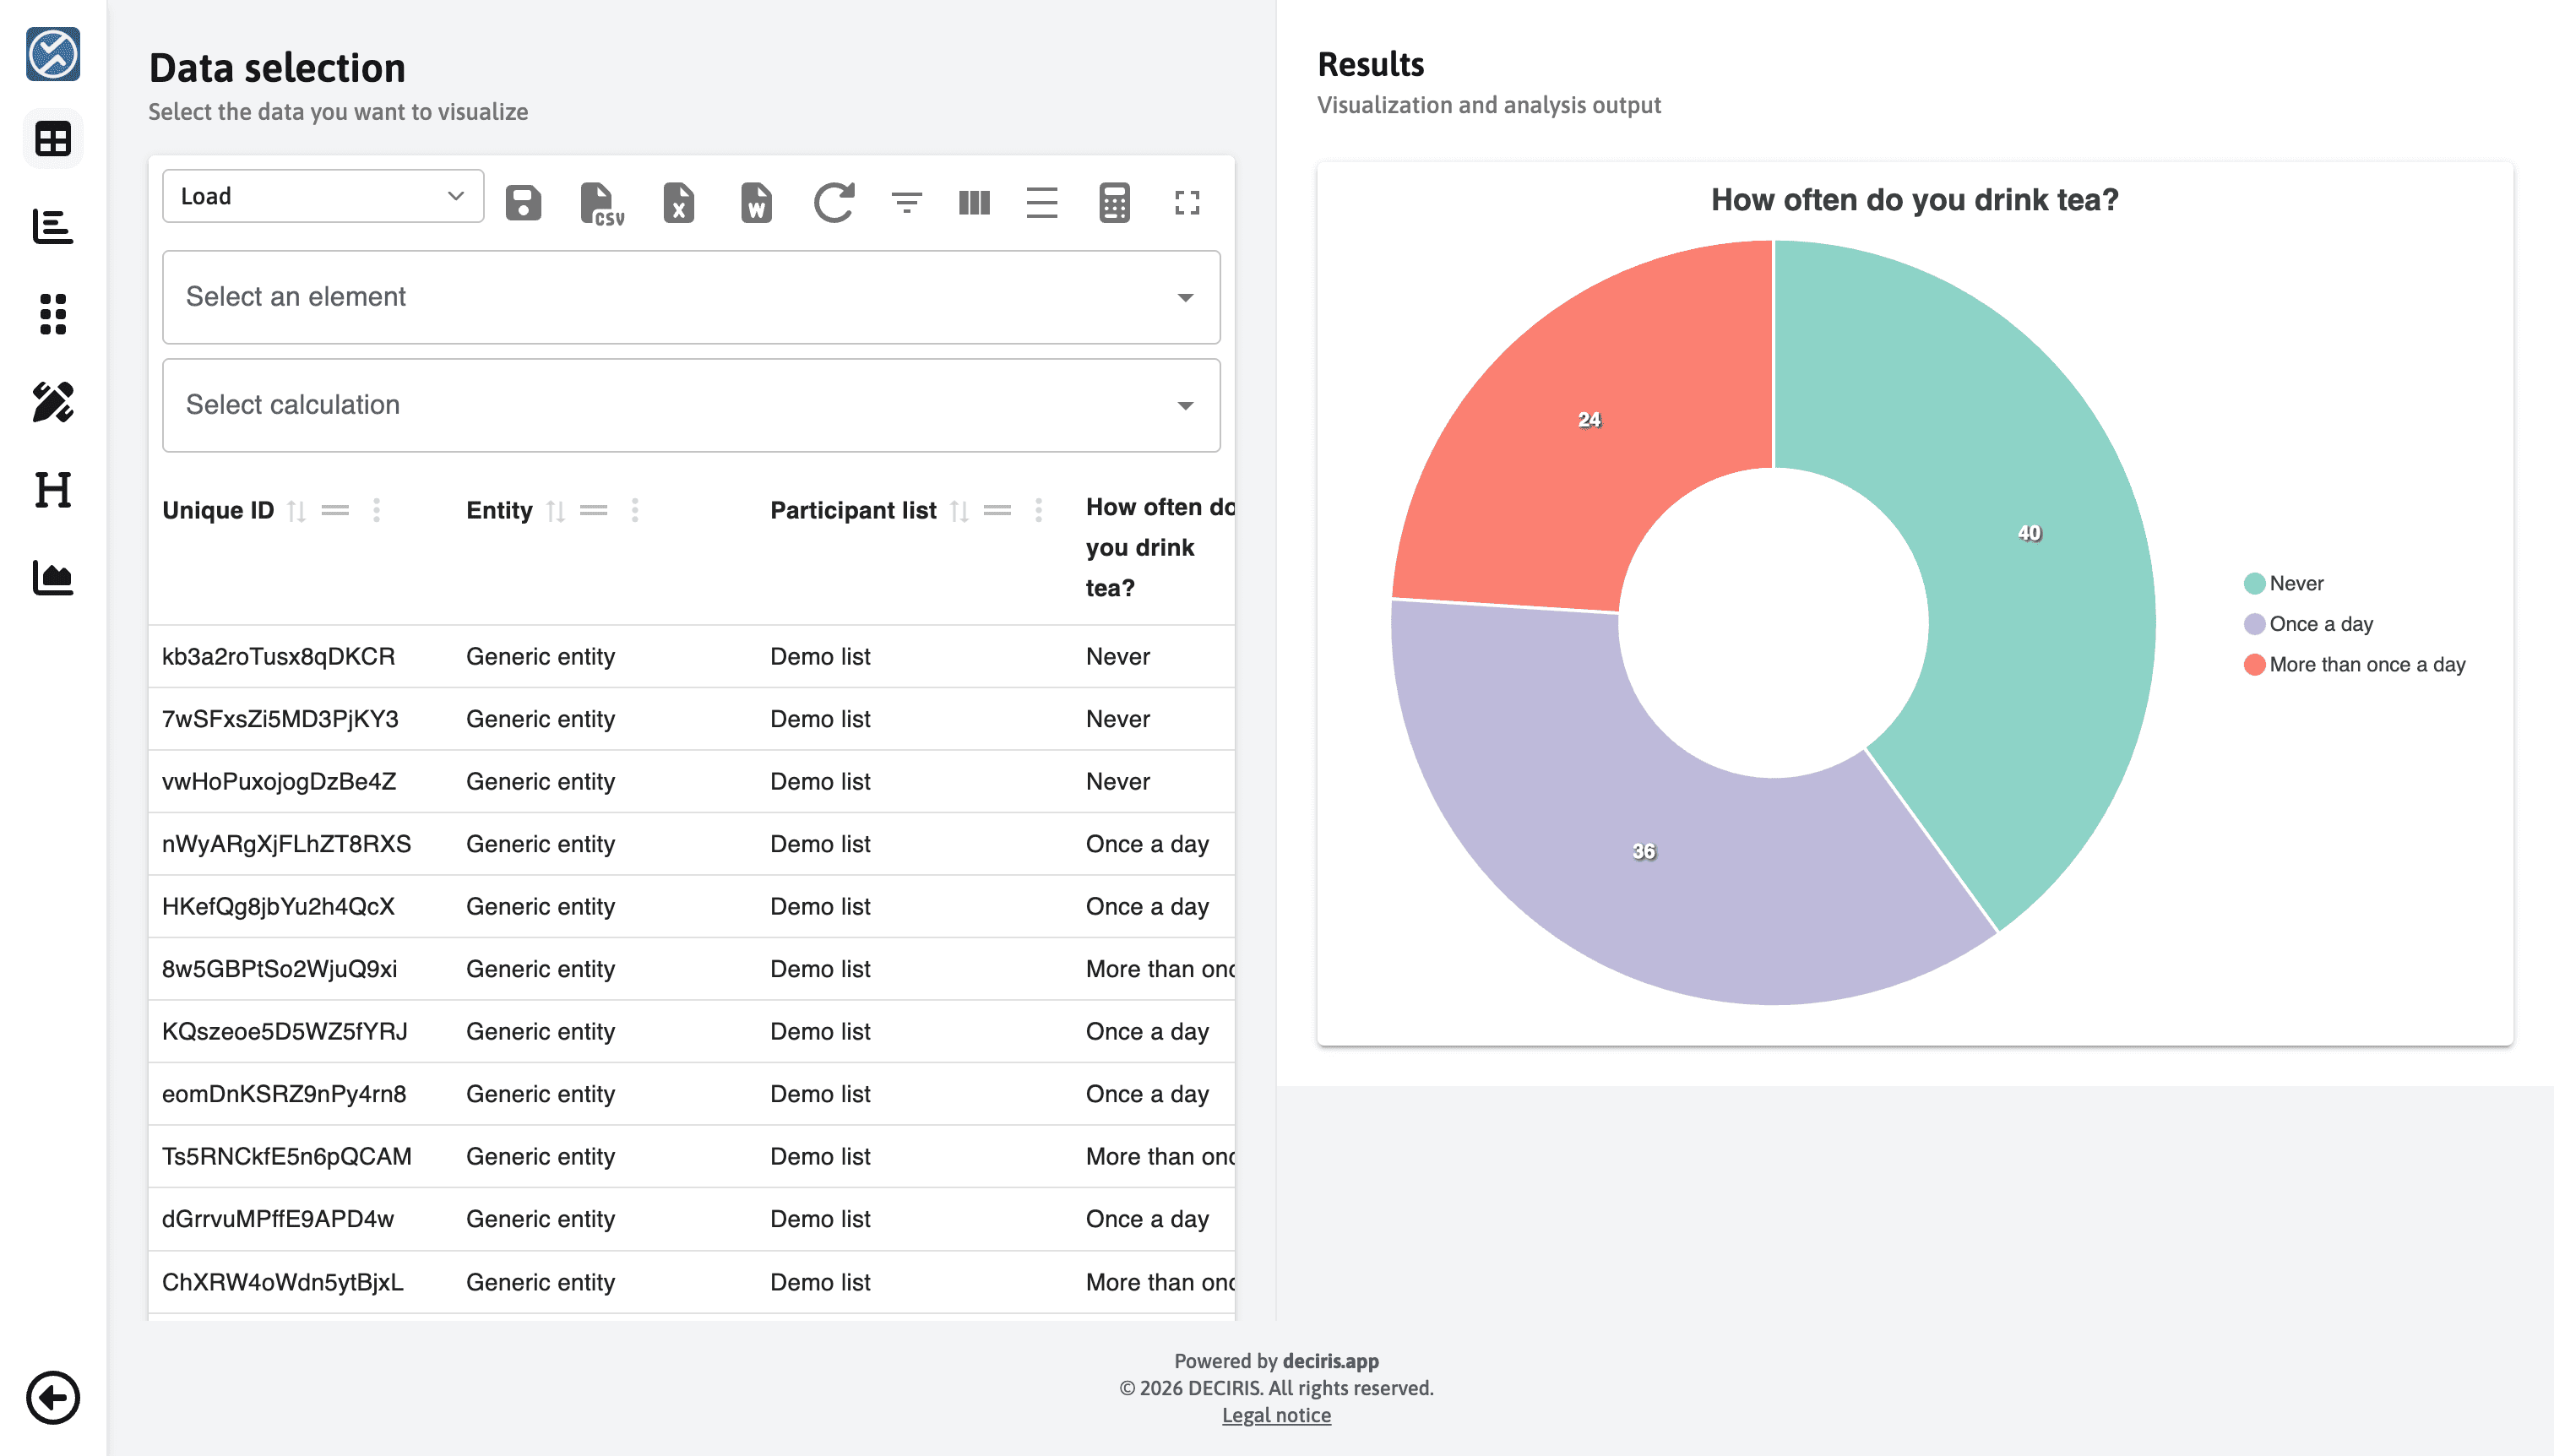Viewport: 2554px width, 1456px height.
Task: Expand the Select calculation dropdown
Action: click(690, 405)
